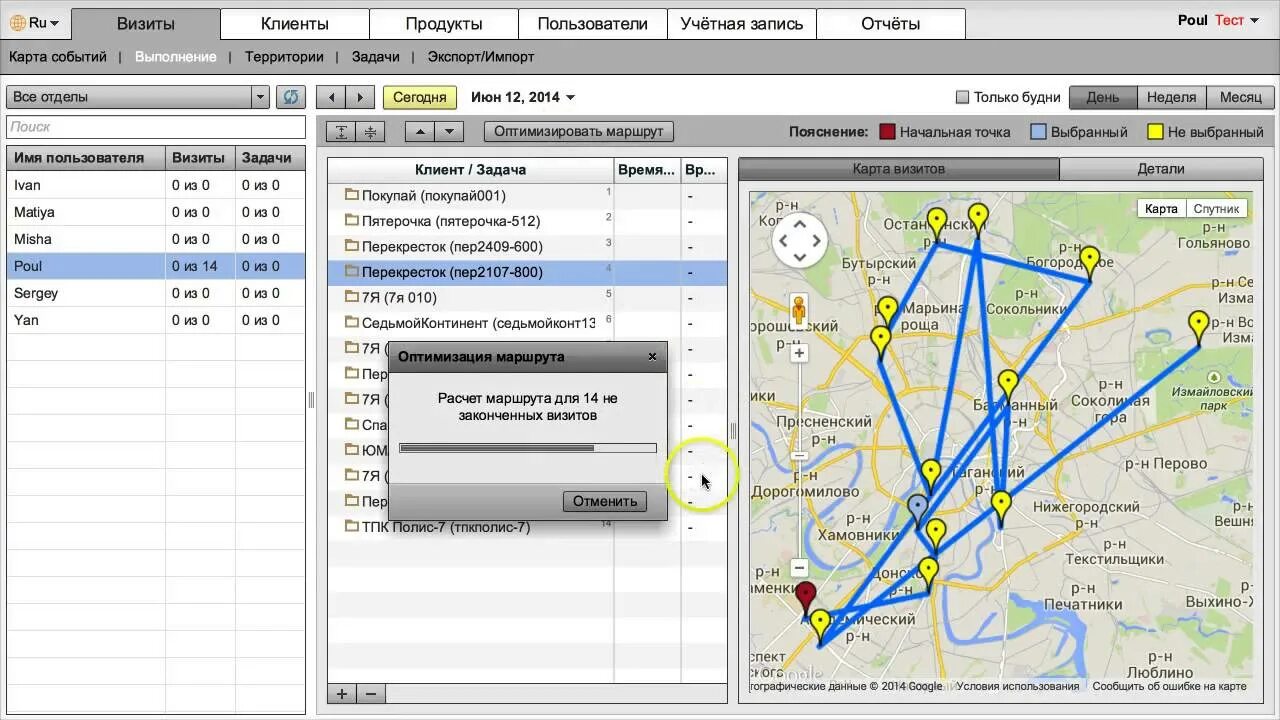Open the Все отделы dropdown
This screenshot has width=1280, height=720.
pos(138,97)
